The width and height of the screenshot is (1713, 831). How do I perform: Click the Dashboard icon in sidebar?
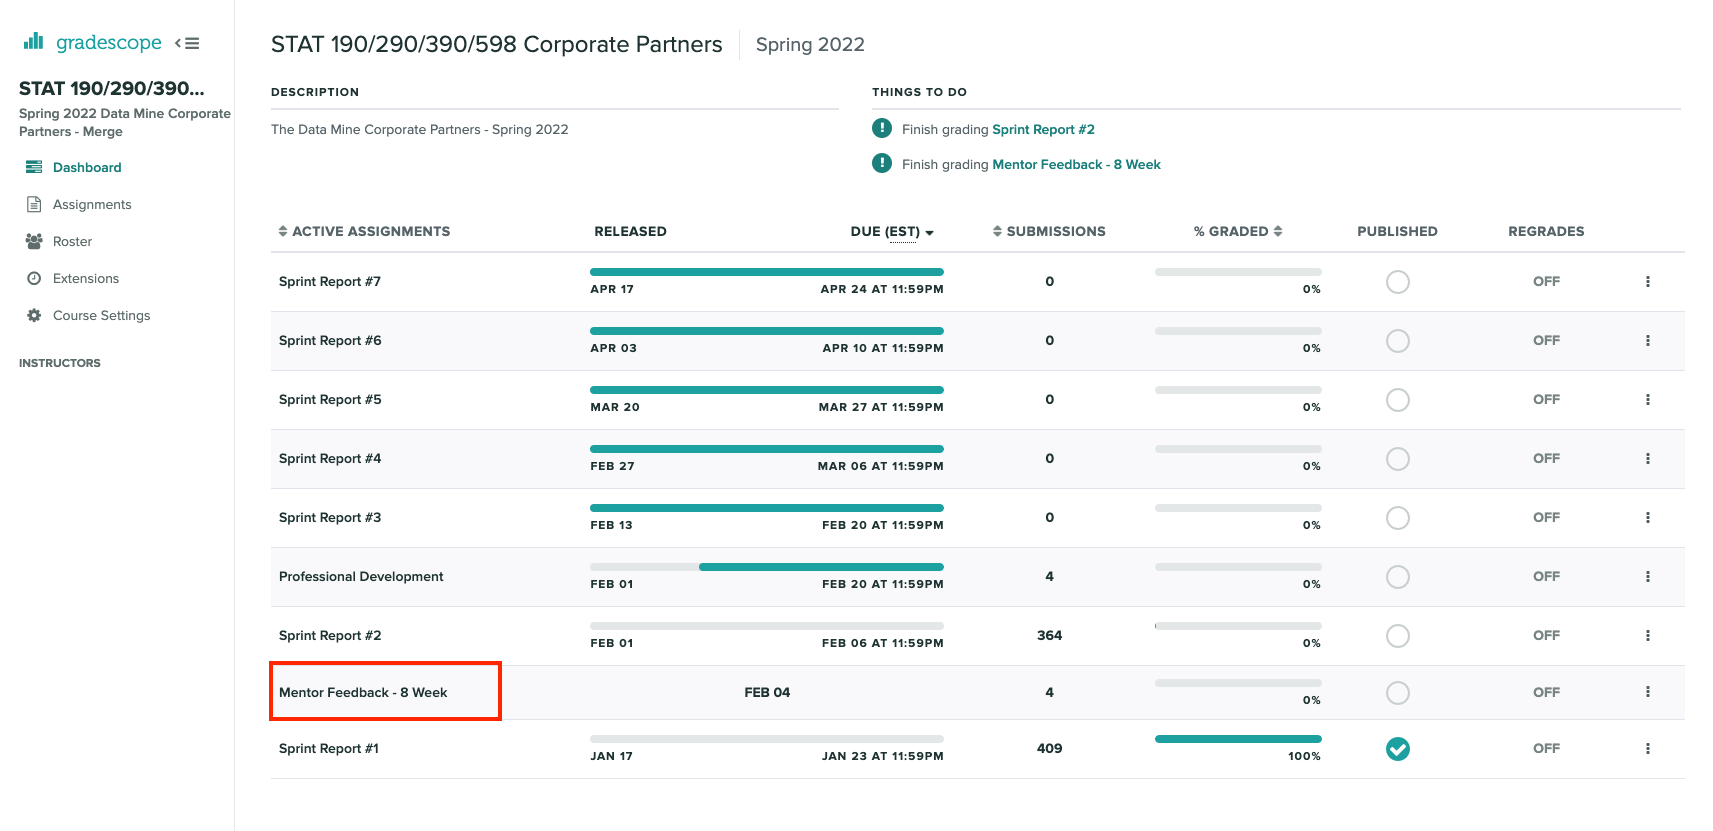pyautogui.click(x=34, y=167)
